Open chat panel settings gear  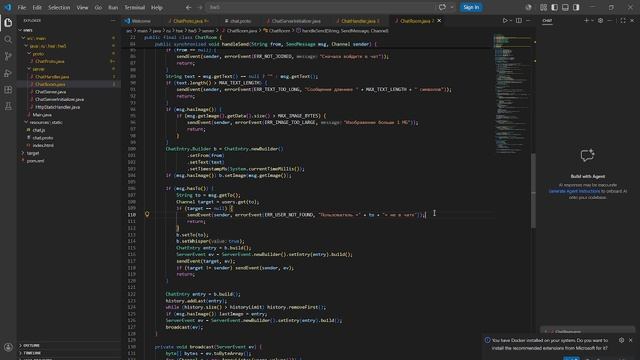click(x=600, y=20)
